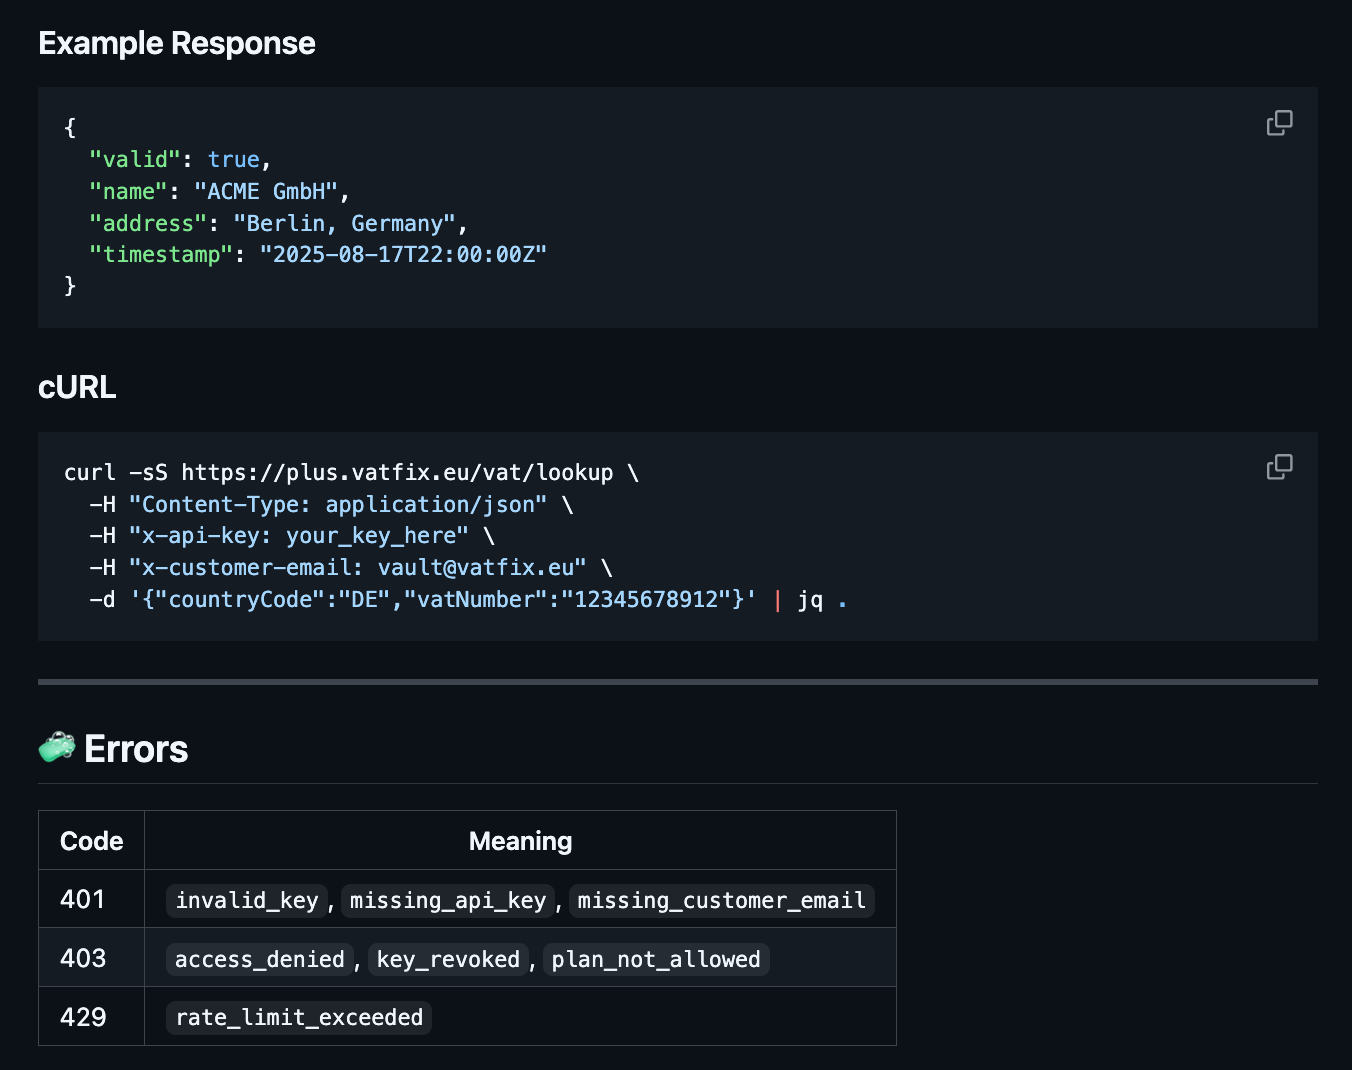This screenshot has height=1070, width=1352.
Task: Copy the cURL command snippet
Action: [1279, 467]
